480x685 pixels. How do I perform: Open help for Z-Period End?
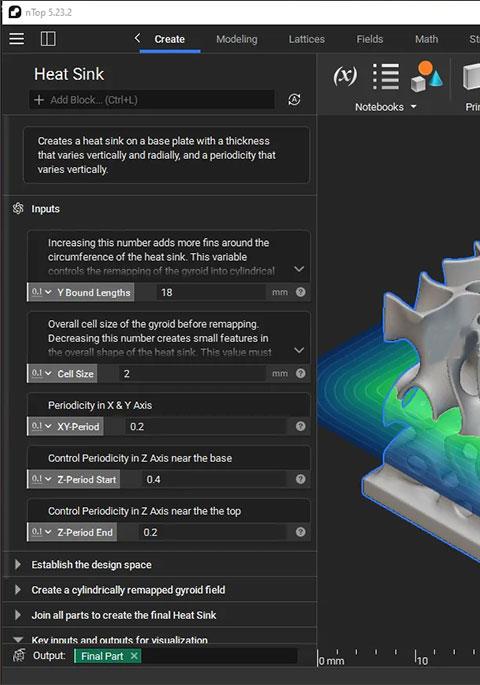[x=300, y=532]
